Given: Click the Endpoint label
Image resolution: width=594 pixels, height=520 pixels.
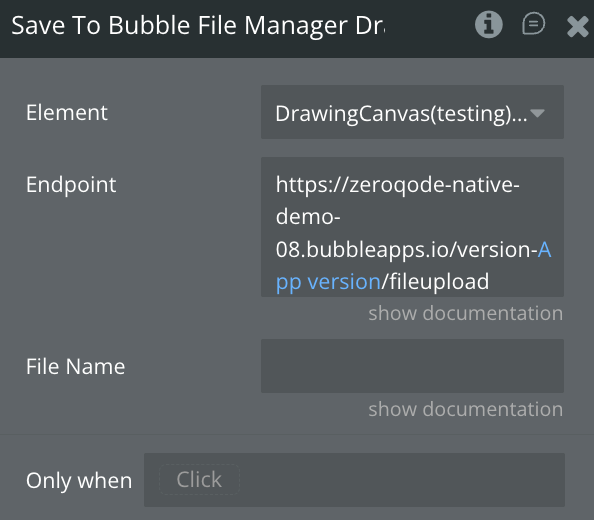Looking at the screenshot, I should 71,185.
